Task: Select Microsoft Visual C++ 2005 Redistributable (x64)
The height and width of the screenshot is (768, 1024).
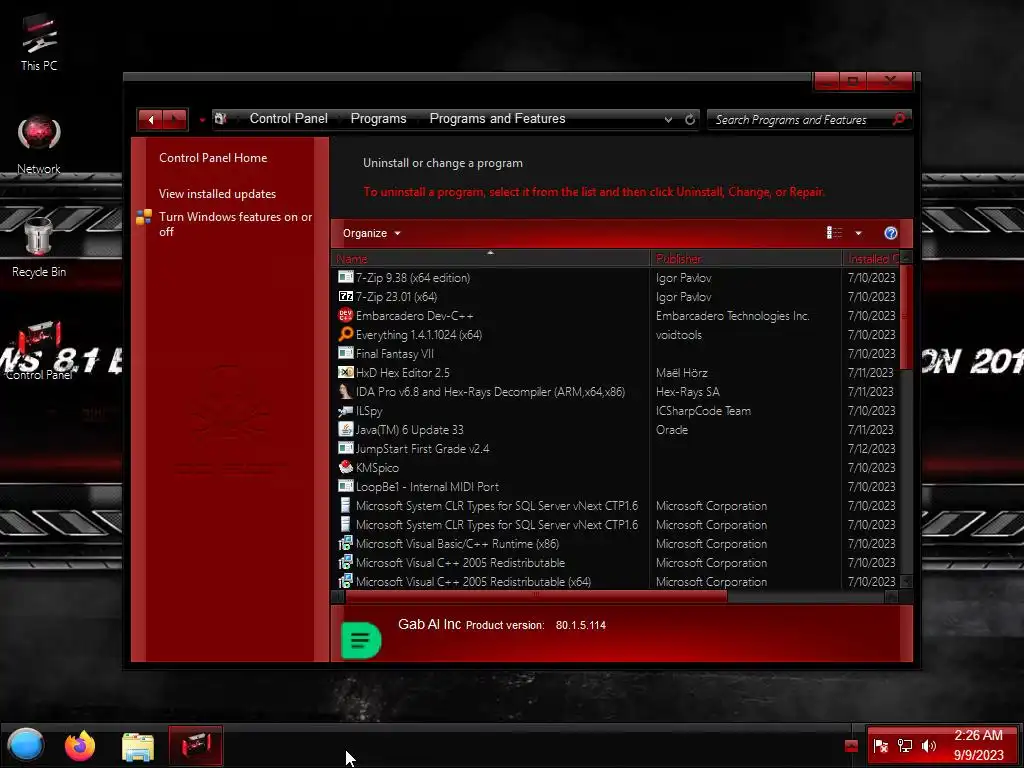Action: pyautogui.click(x=473, y=582)
